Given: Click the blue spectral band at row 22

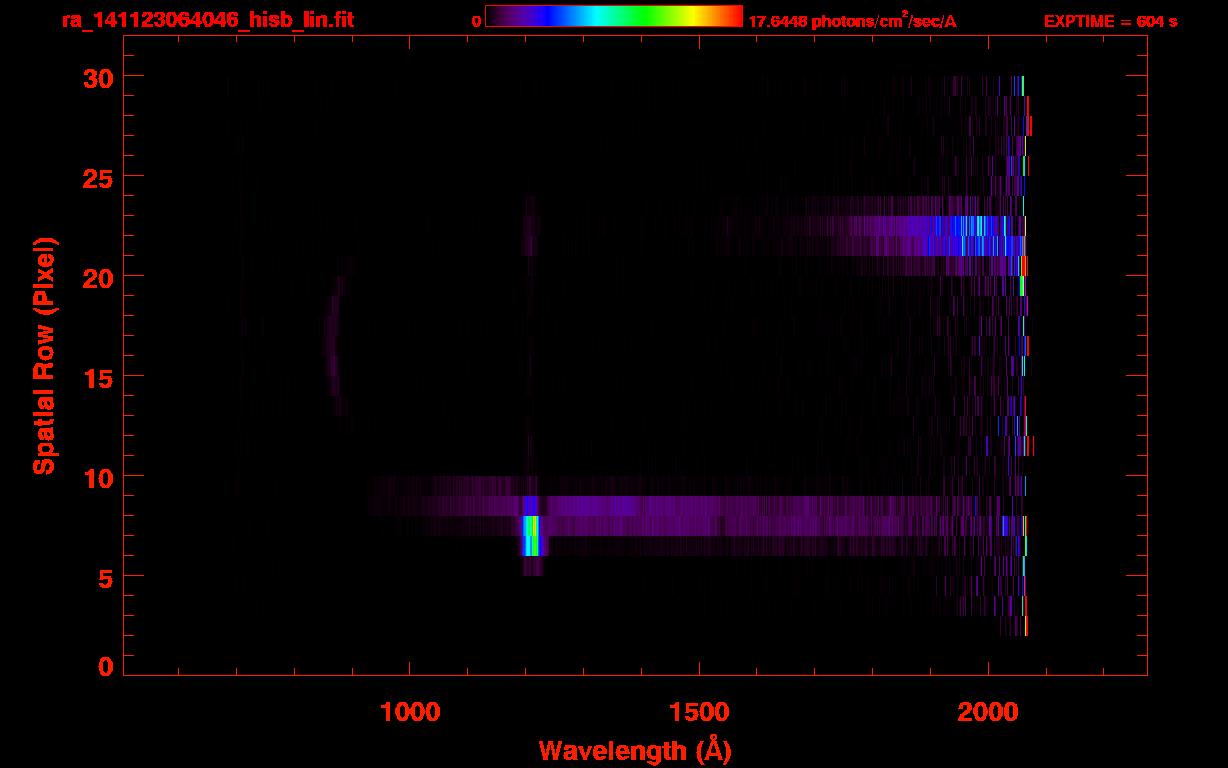Looking at the screenshot, I should tap(970, 235).
